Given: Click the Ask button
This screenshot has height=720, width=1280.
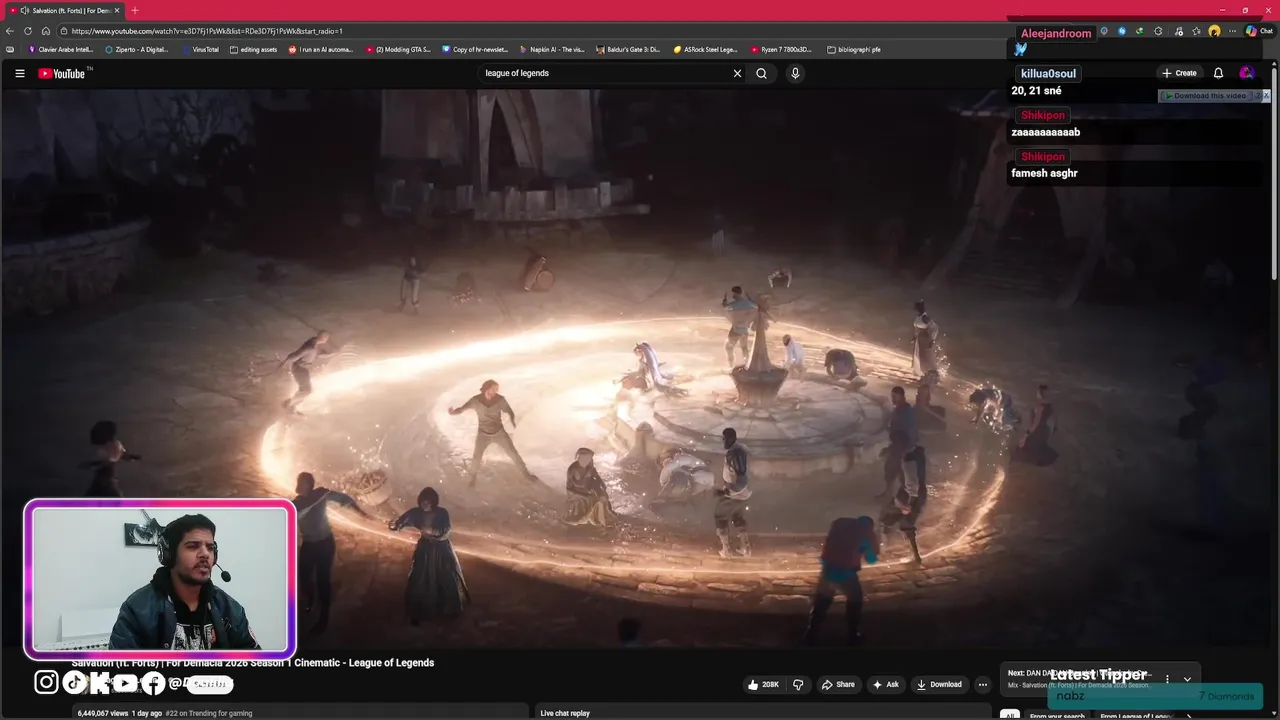Looking at the screenshot, I should pyautogui.click(x=886, y=684).
